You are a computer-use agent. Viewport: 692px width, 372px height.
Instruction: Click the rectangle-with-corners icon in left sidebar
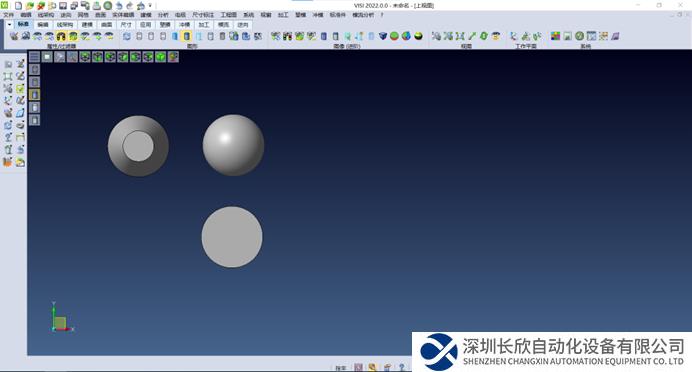[x=8, y=76]
